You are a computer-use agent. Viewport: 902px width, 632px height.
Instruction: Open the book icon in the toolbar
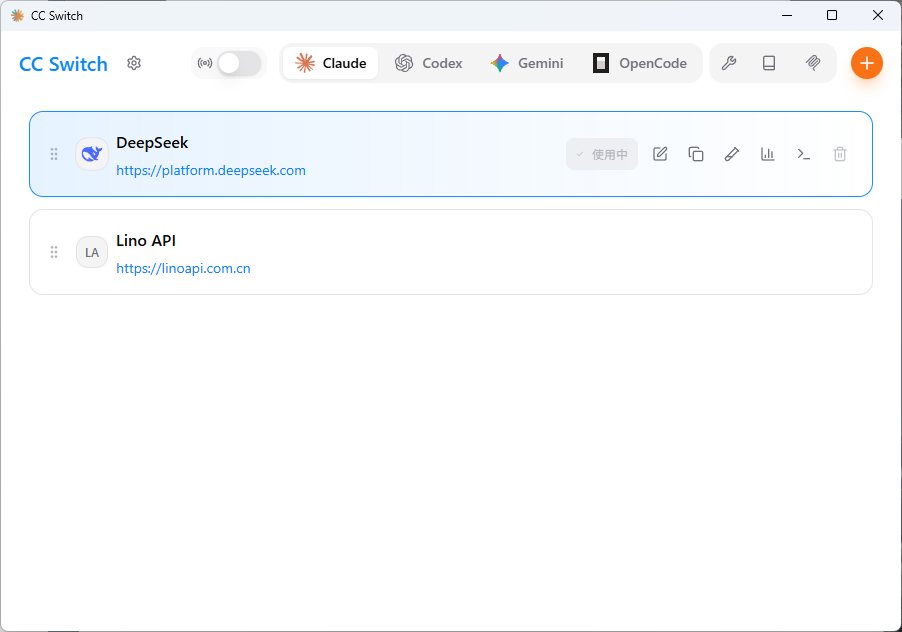[769, 63]
